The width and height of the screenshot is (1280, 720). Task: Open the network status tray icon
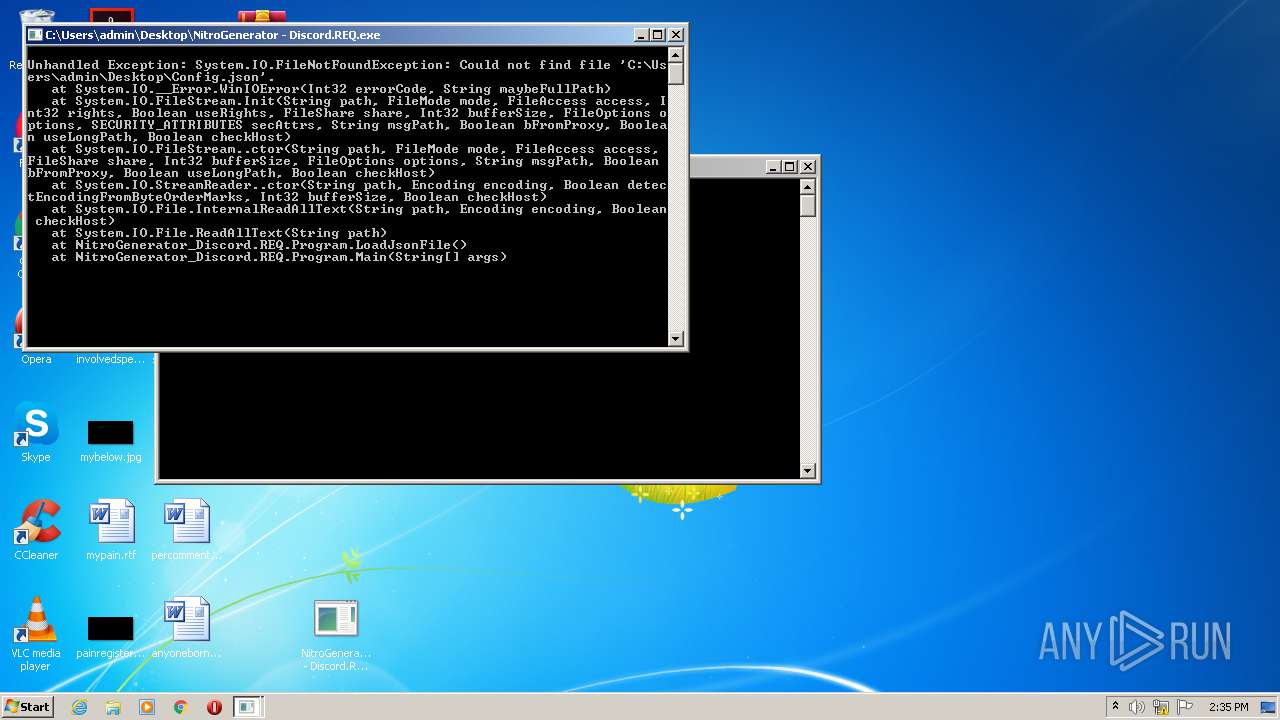1161,707
